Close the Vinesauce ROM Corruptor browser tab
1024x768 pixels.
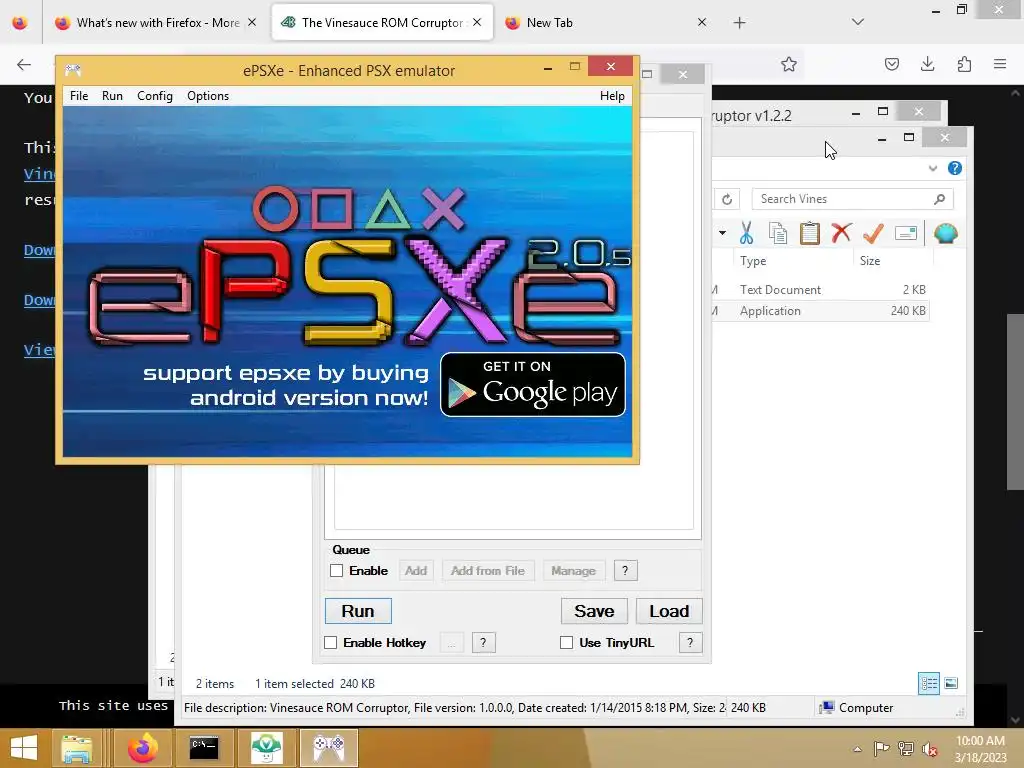tap(477, 22)
